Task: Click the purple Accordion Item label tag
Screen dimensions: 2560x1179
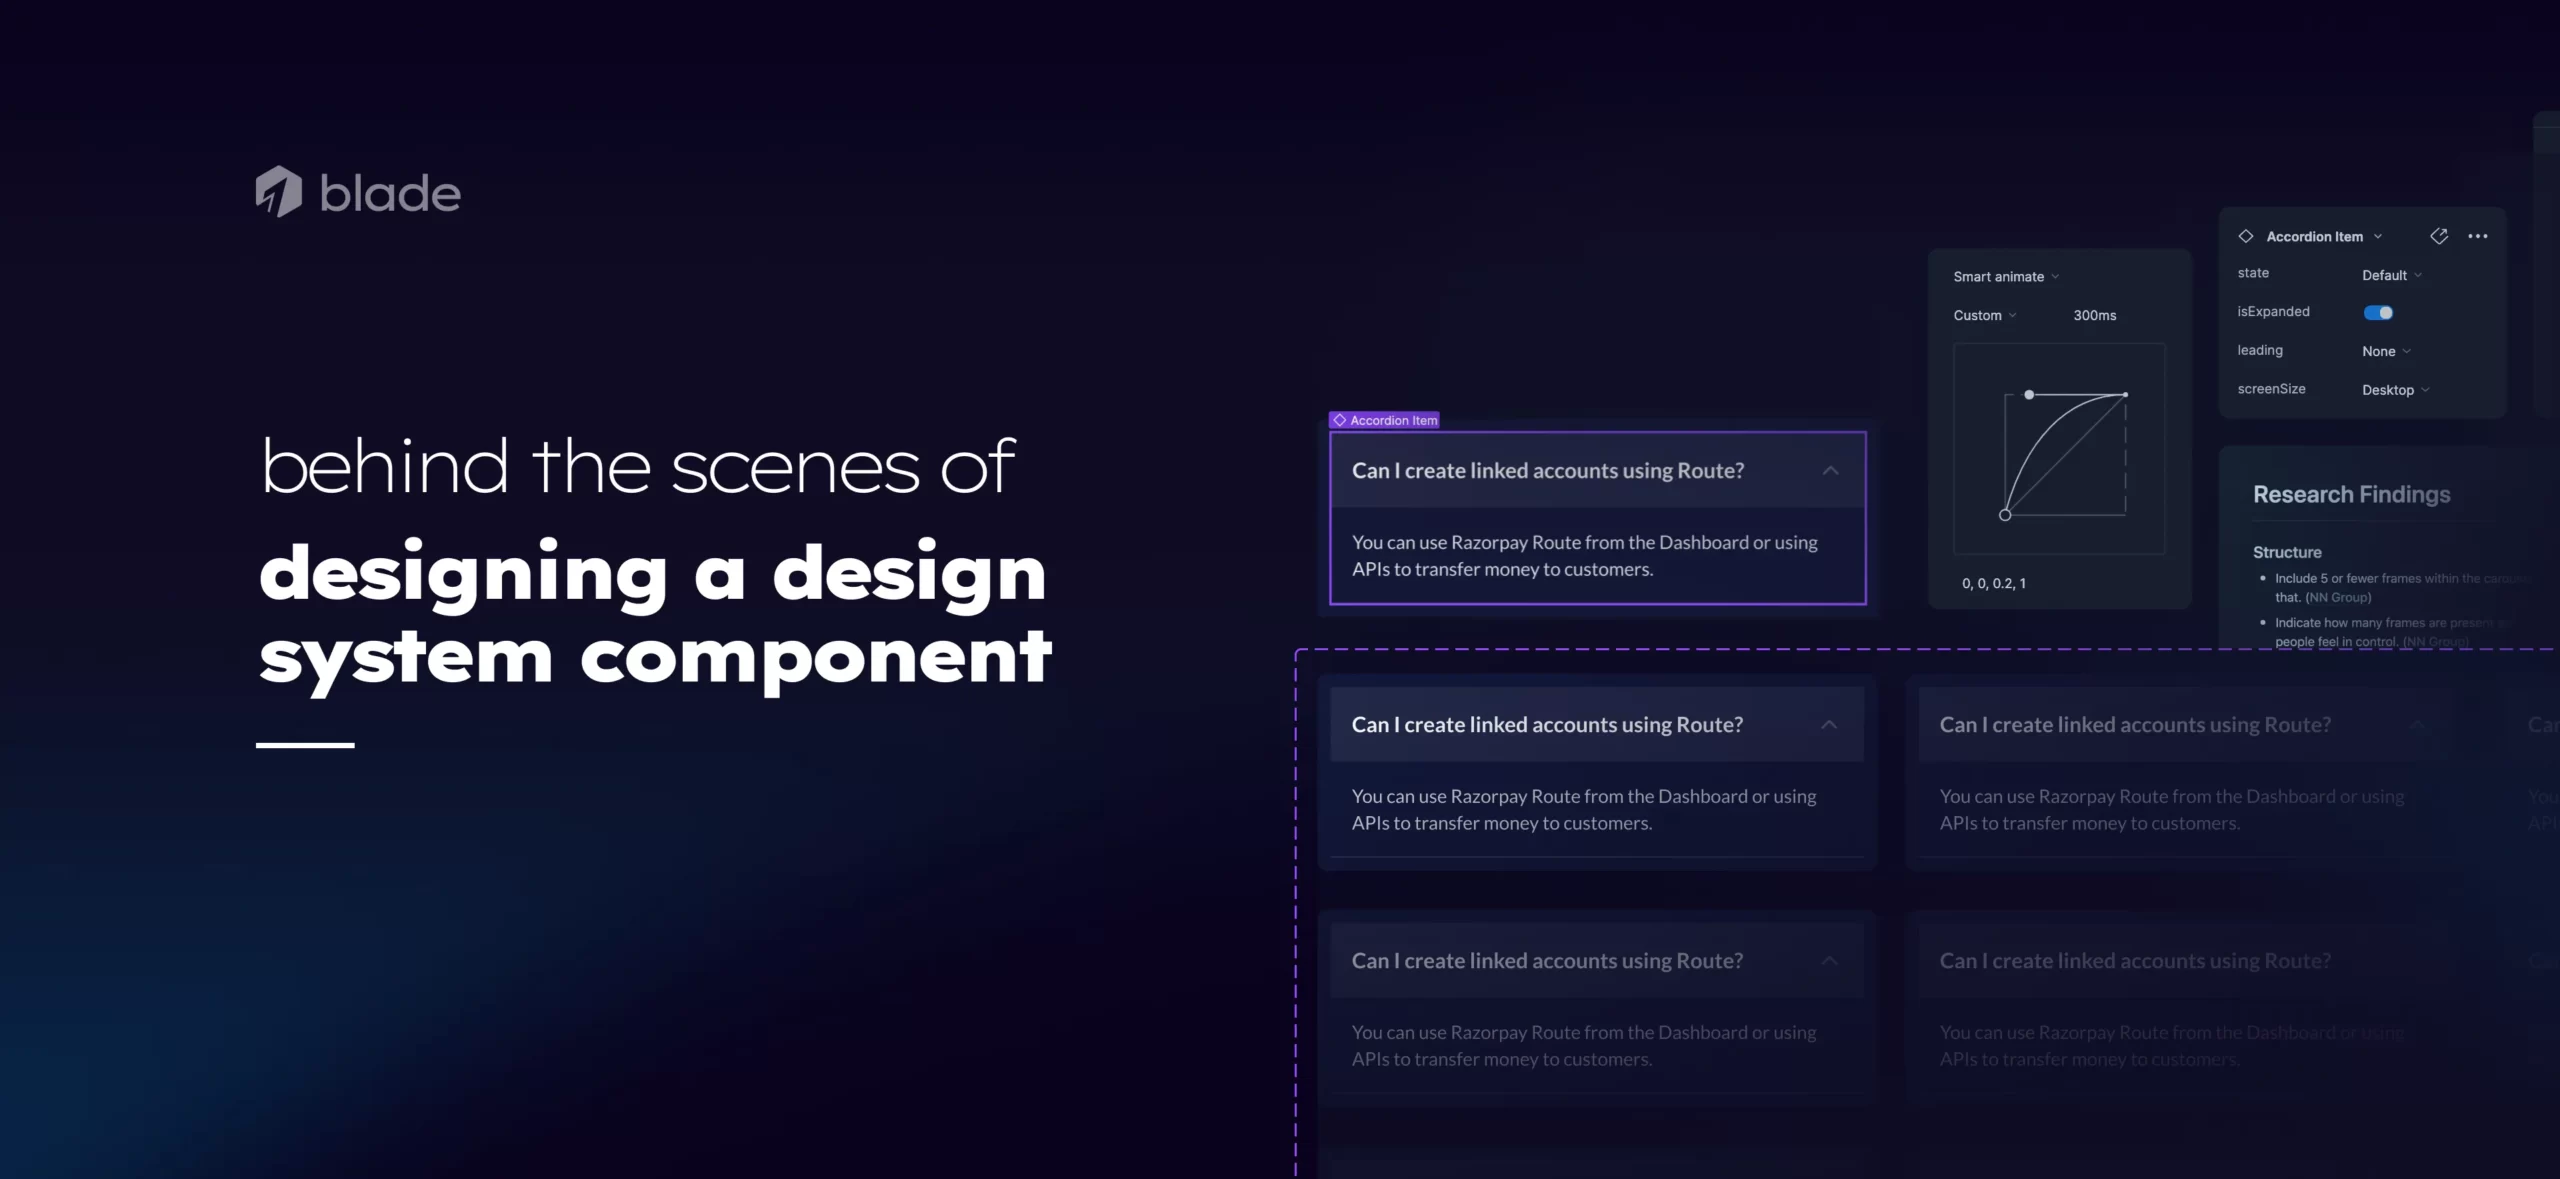Action: 1385,420
